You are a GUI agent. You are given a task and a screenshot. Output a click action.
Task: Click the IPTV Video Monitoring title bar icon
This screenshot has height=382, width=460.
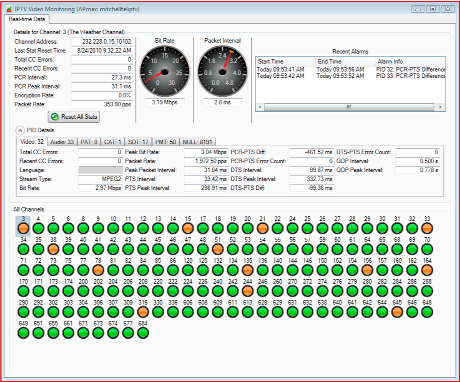tap(9, 9)
